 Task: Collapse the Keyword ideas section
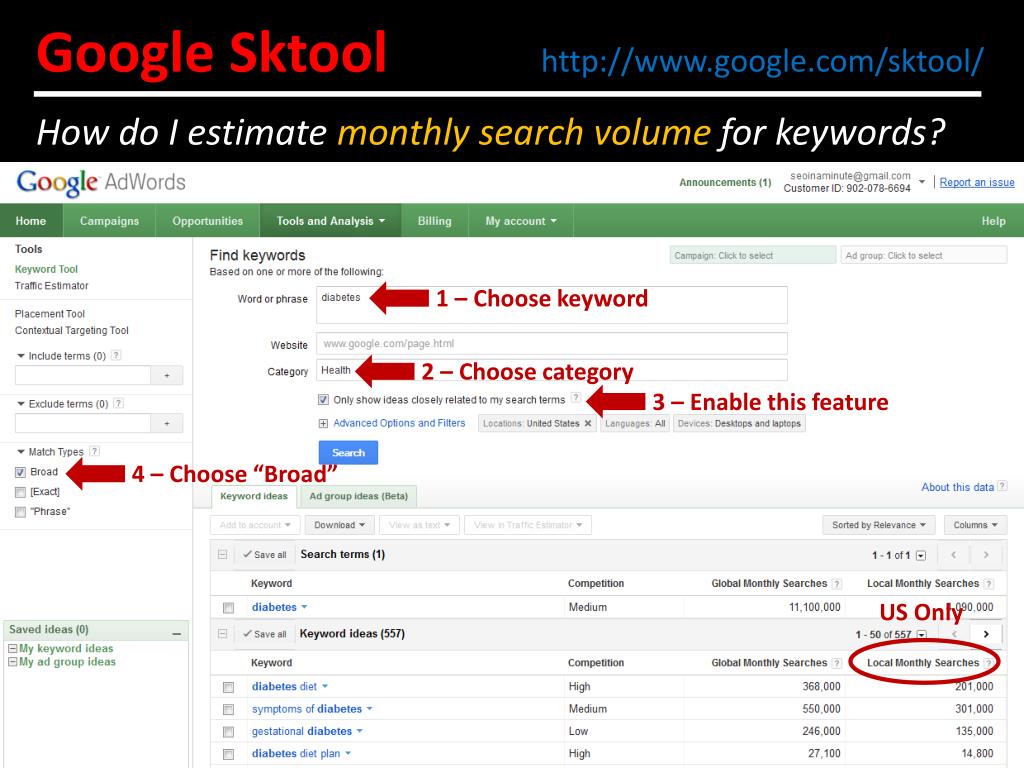pyautogui.click(x=223, y=633)
